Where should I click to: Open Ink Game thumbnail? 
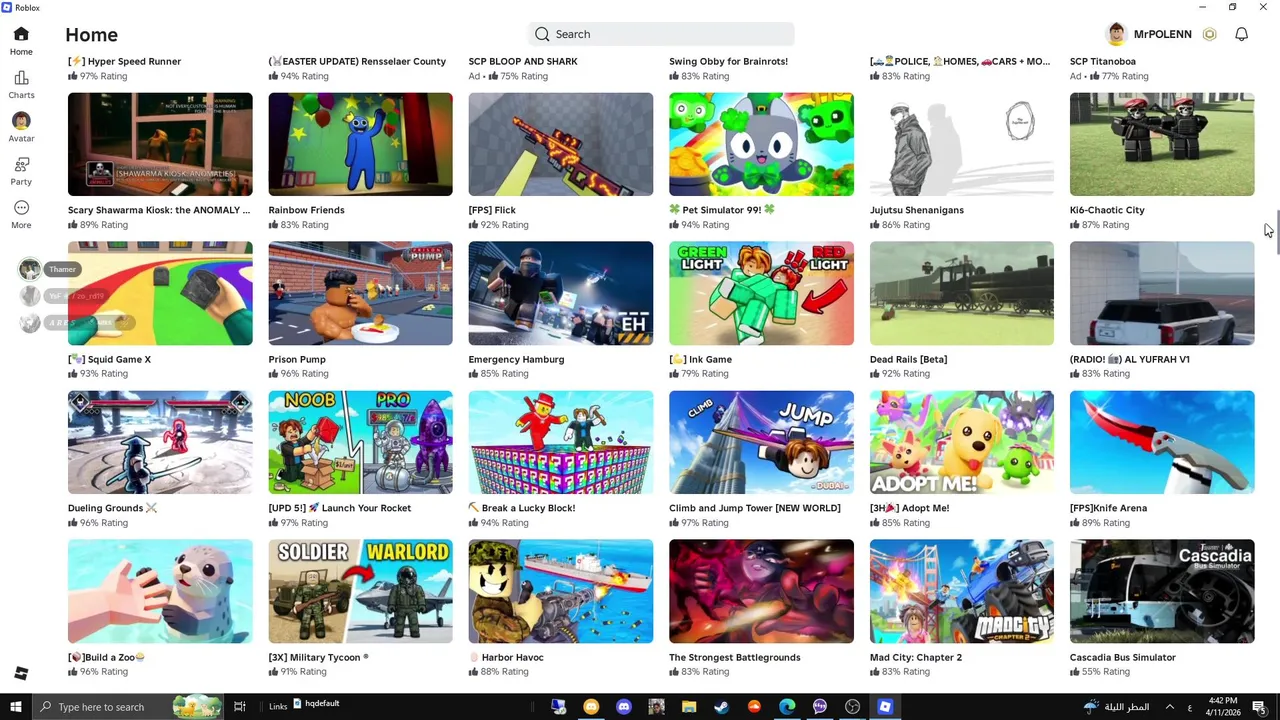761,293
